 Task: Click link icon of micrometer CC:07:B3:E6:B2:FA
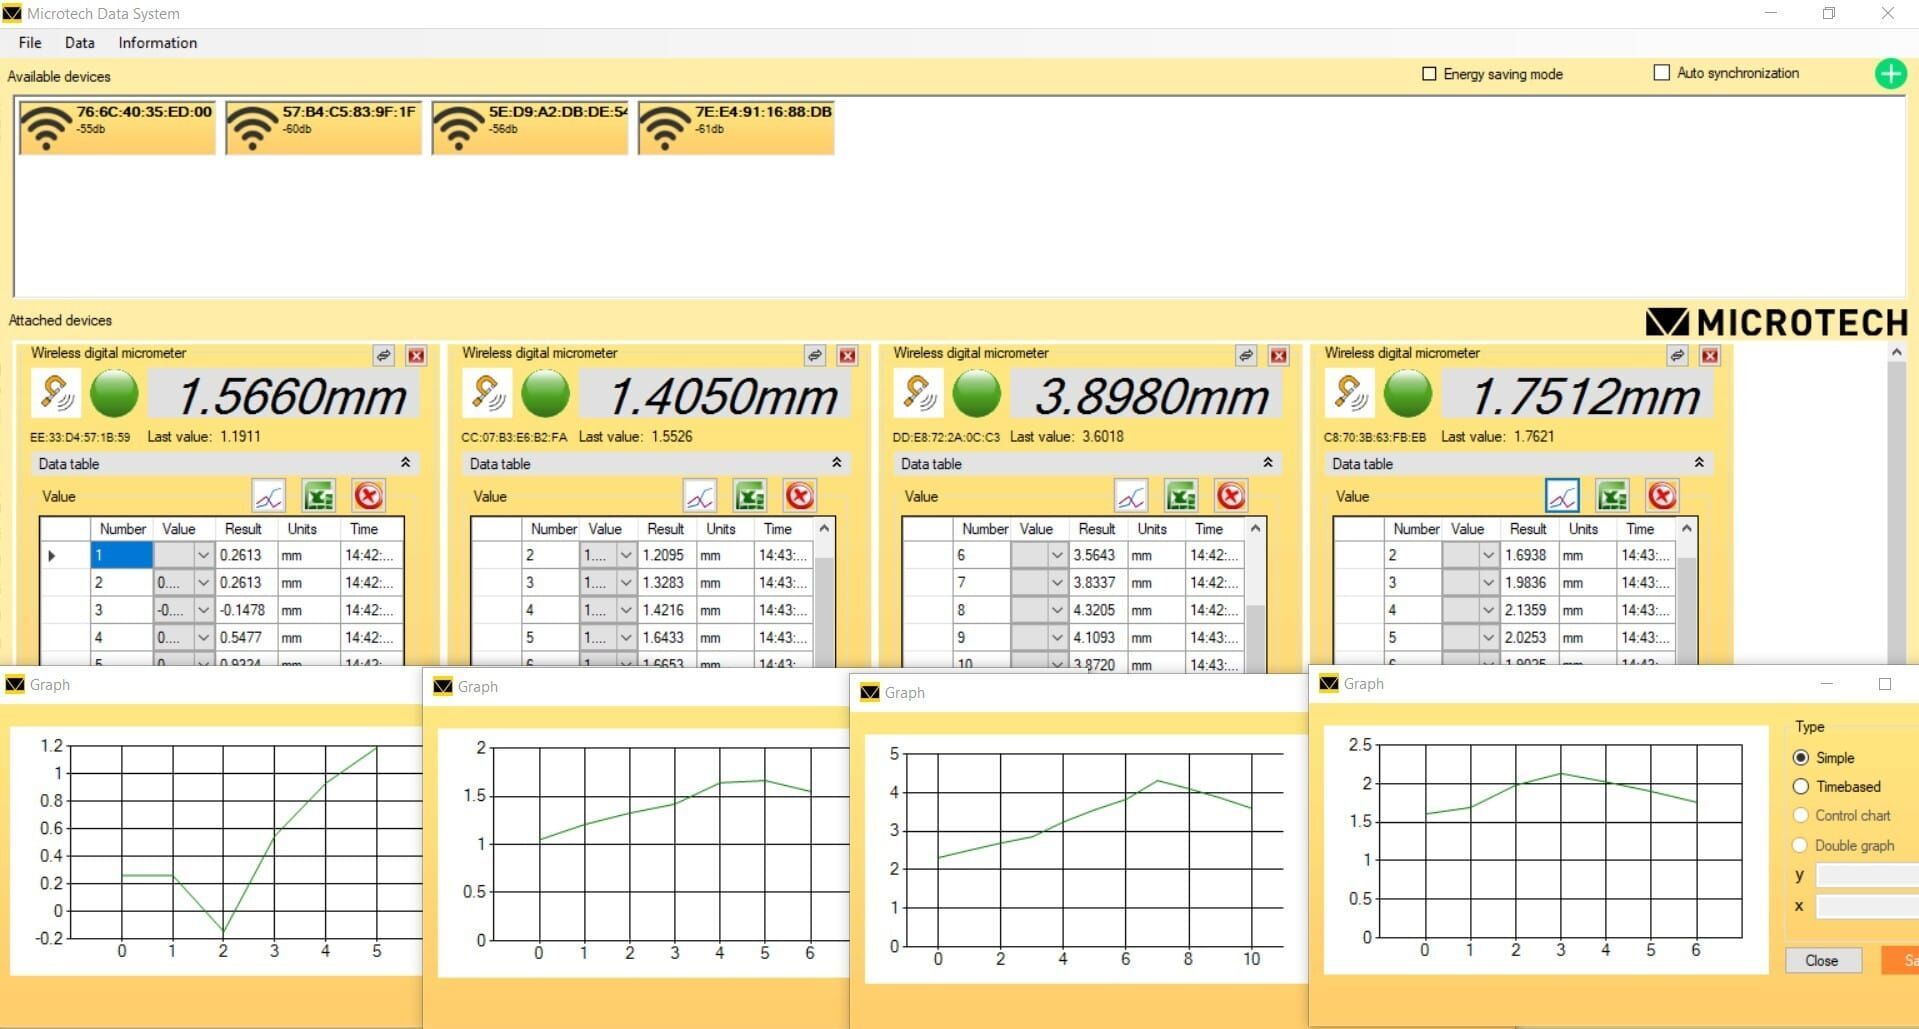[x=815, y=355]
